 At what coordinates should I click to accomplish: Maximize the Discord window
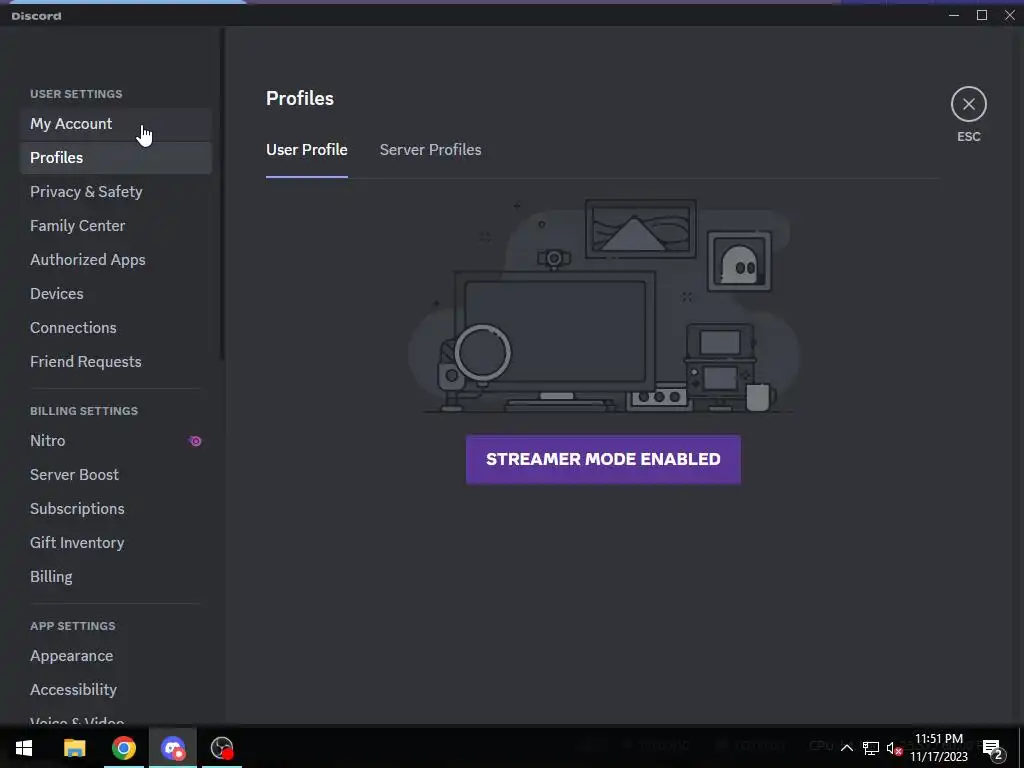coord(982,15)
